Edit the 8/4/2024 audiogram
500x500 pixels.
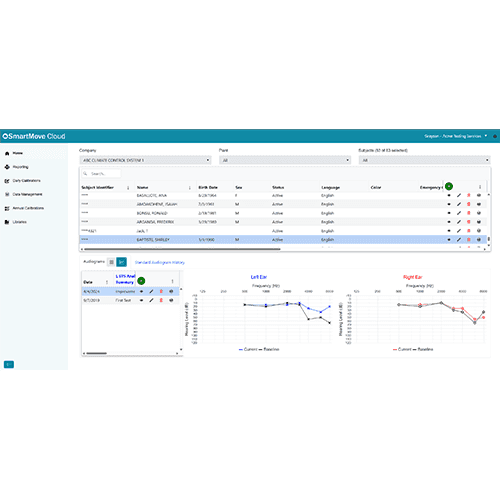(151, 292)
